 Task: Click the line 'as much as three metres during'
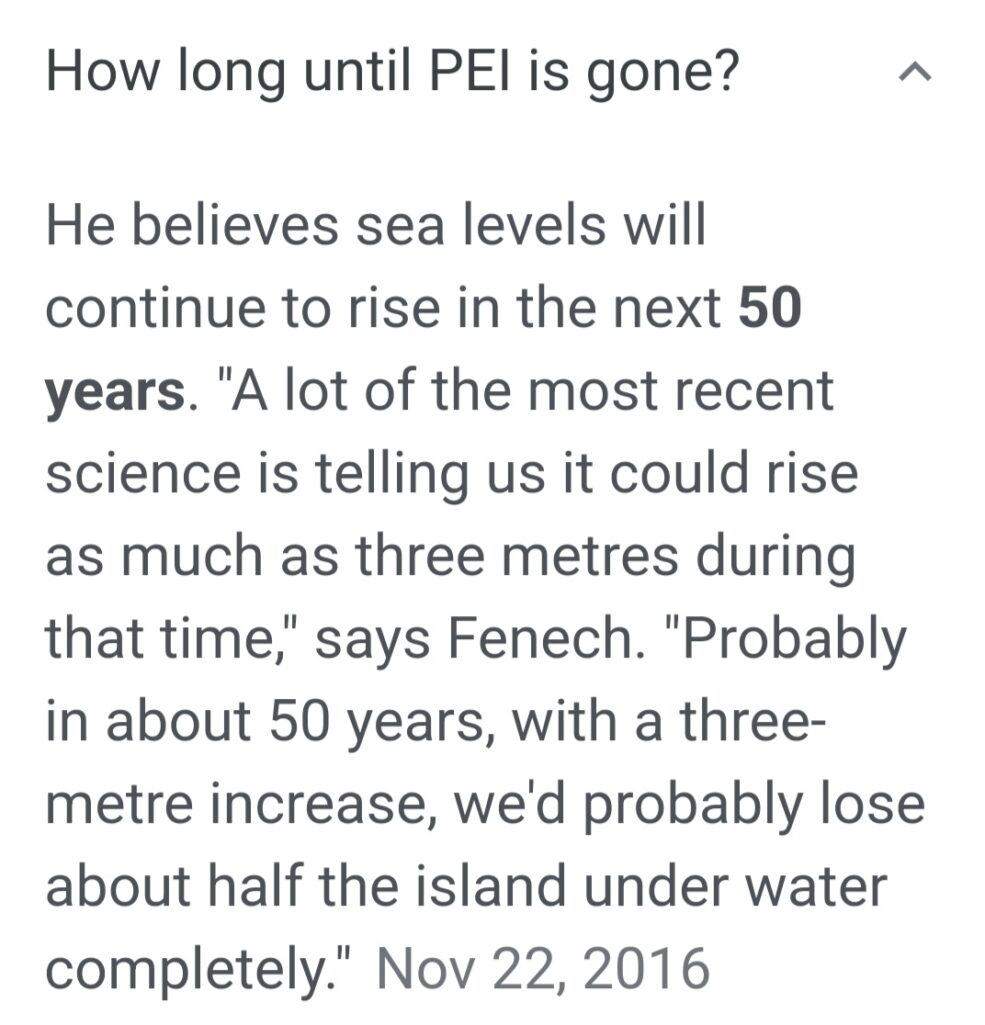point(450,558)
